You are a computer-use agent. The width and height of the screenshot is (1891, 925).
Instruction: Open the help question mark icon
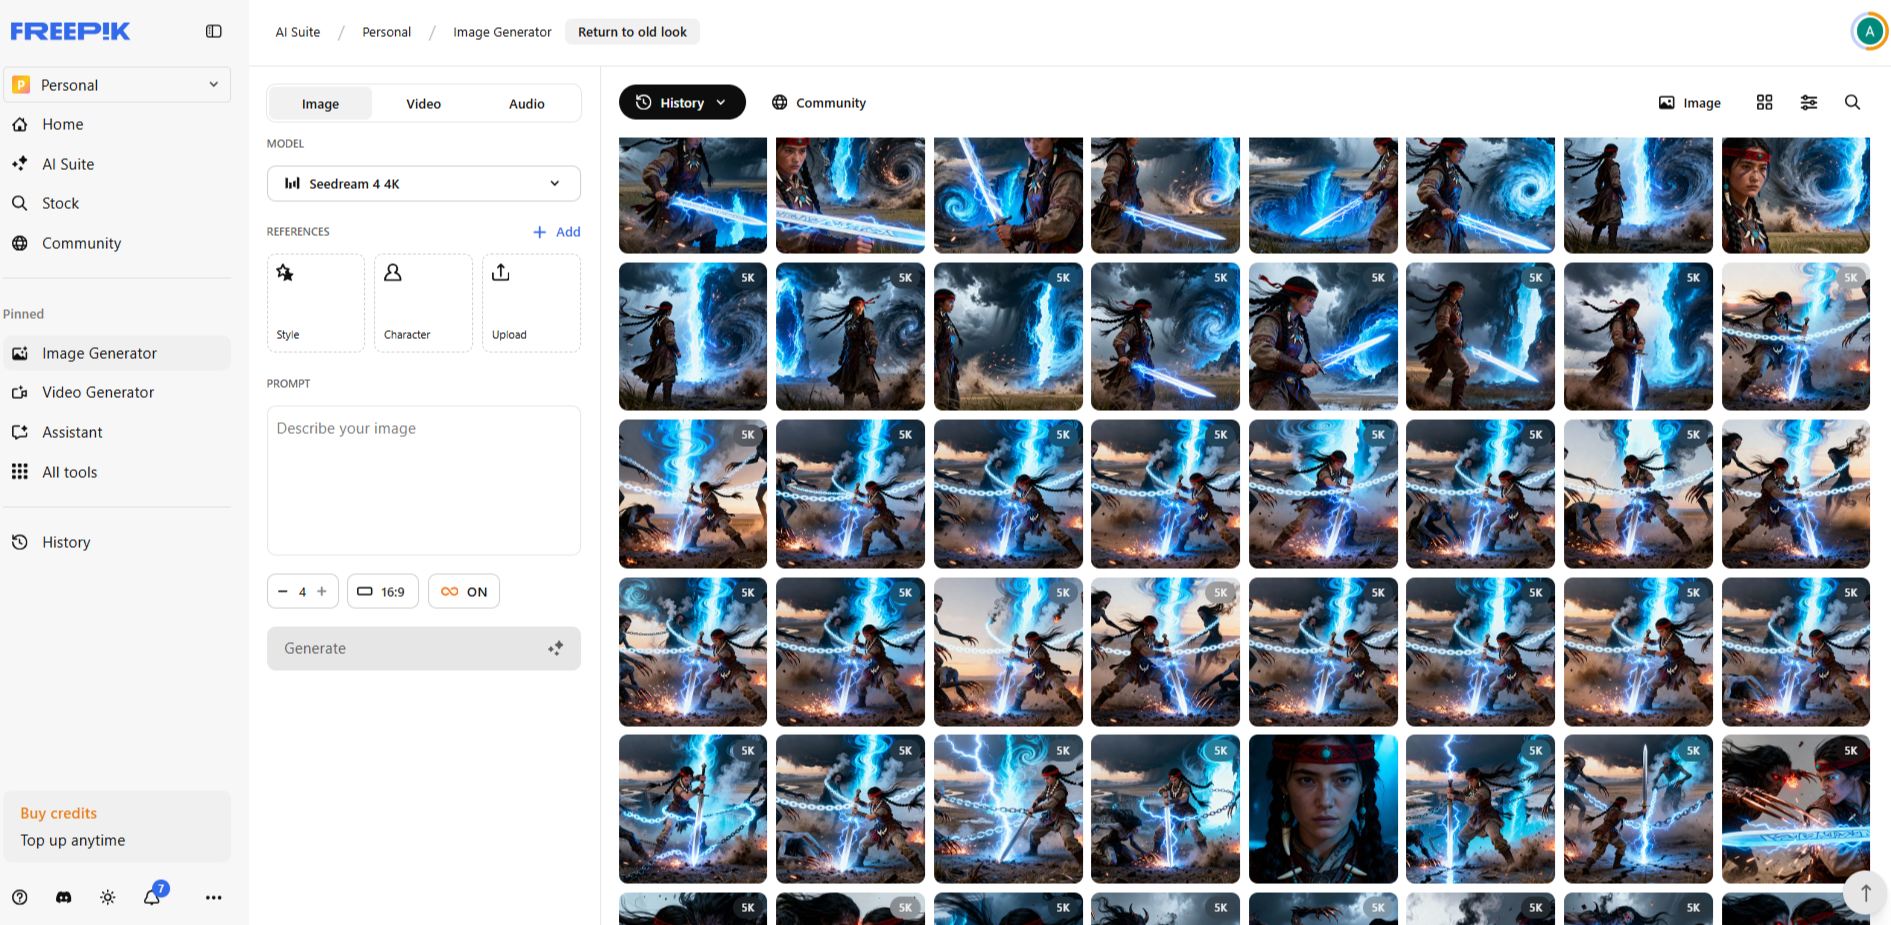click(20, 897)
